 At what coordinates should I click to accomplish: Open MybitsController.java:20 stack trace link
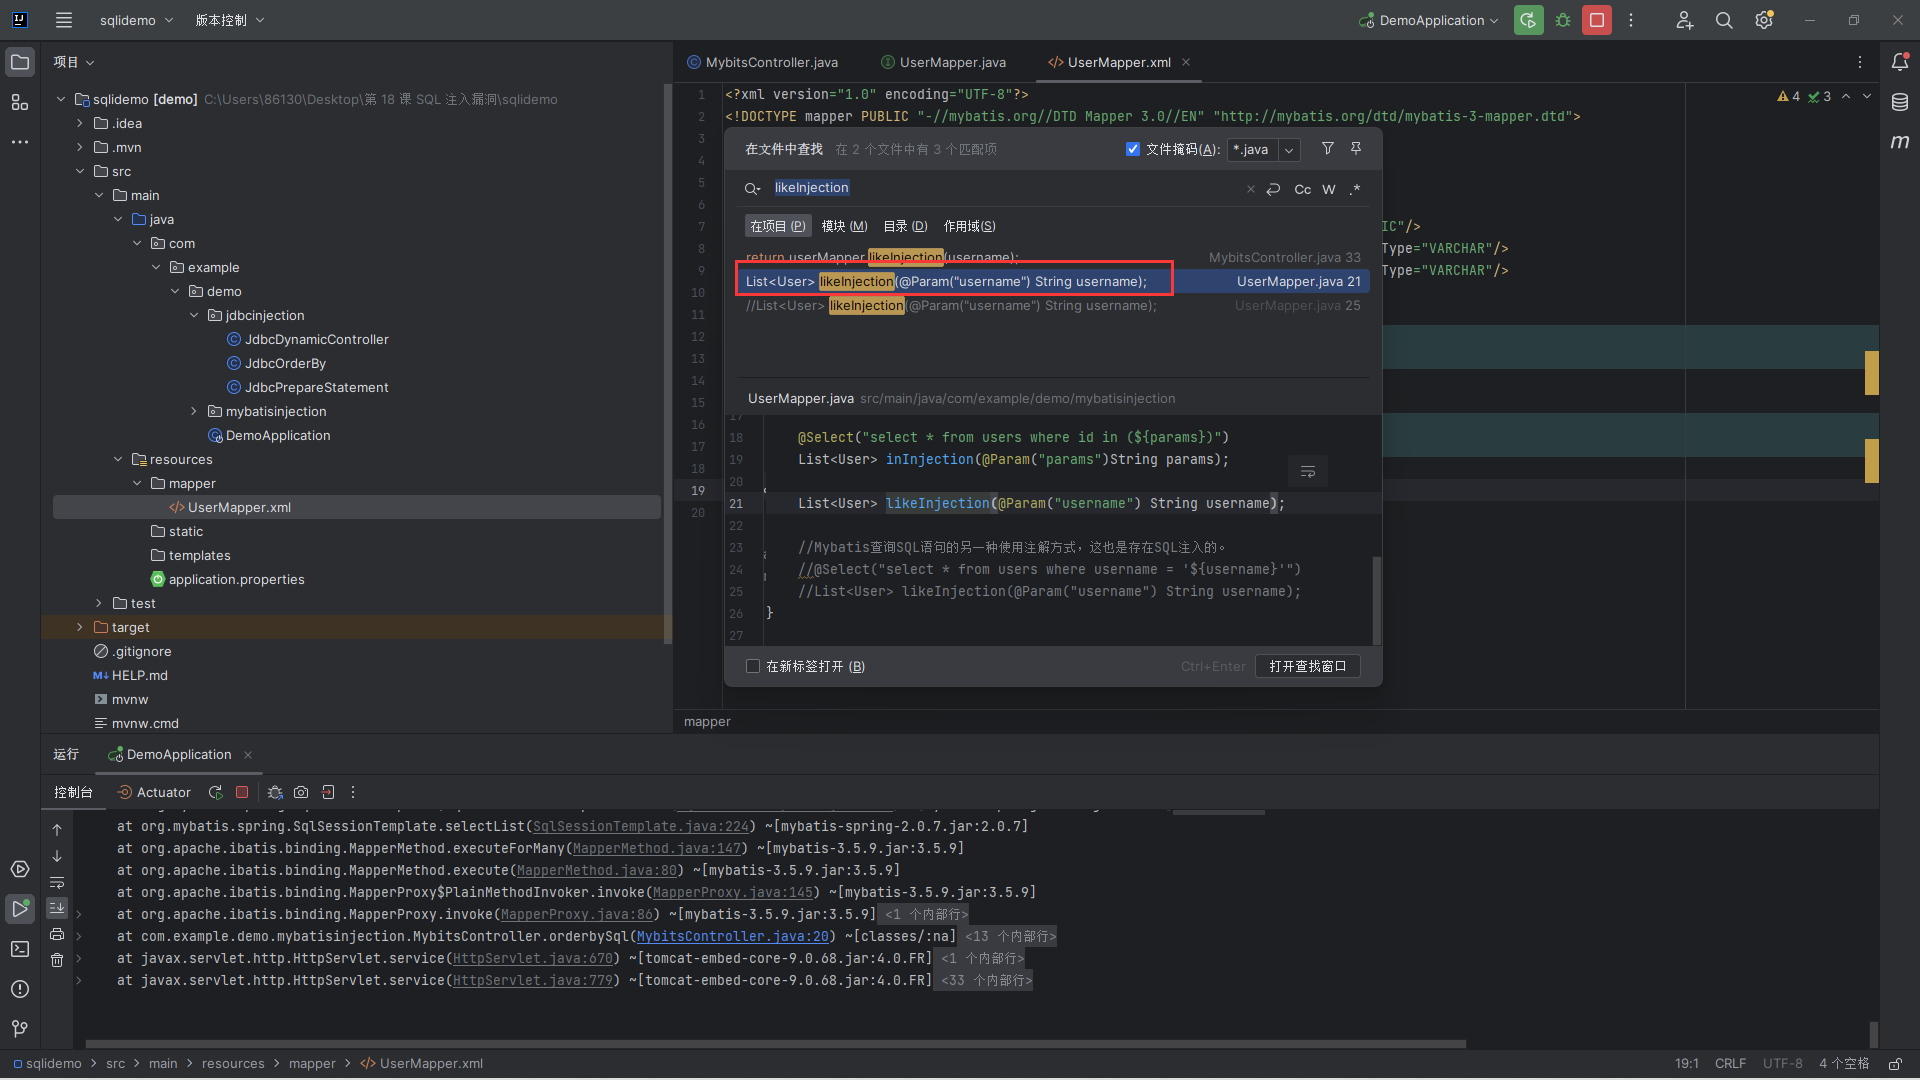(x=732, y=936)
